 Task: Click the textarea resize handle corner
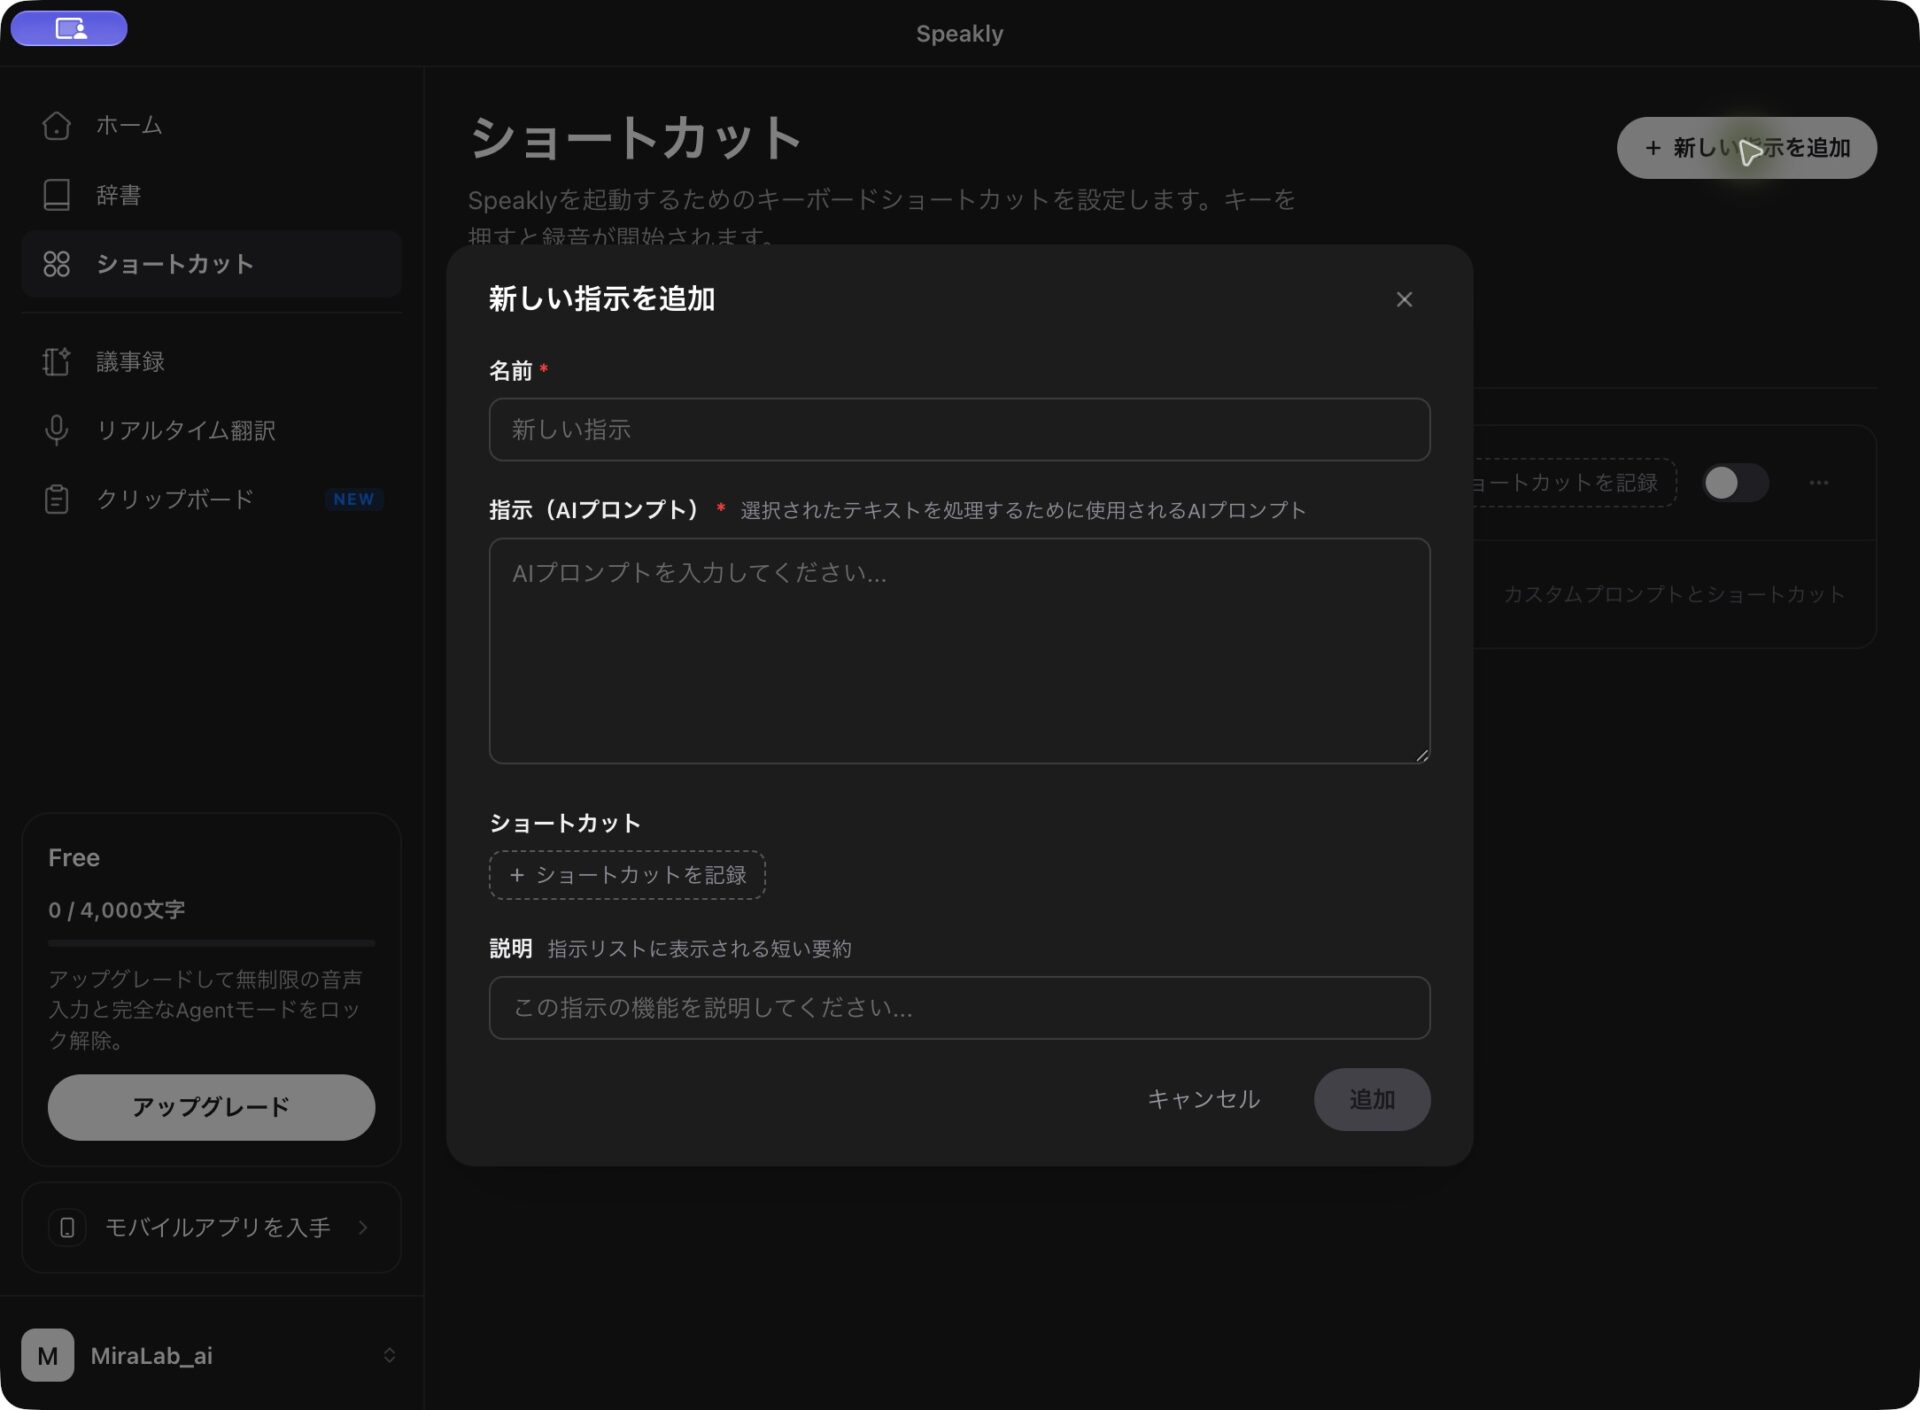tap(1422, 756)
